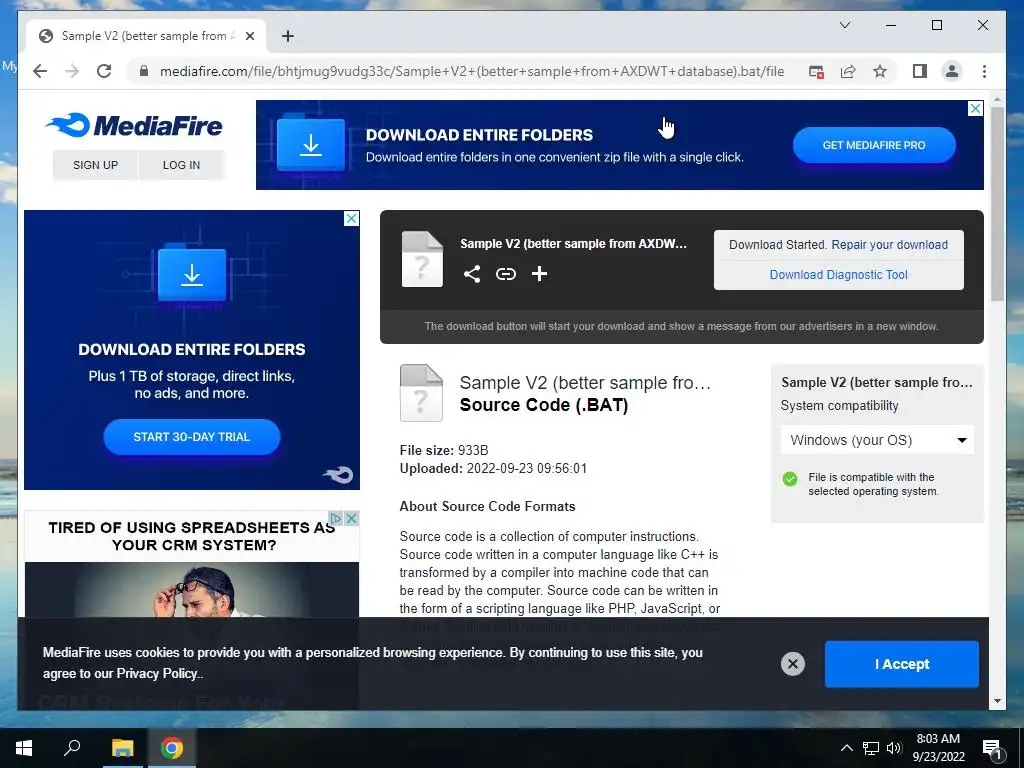Click the green compatibility checkmark icon
This screenshot has width=1024, height=768.
(790, 479)
